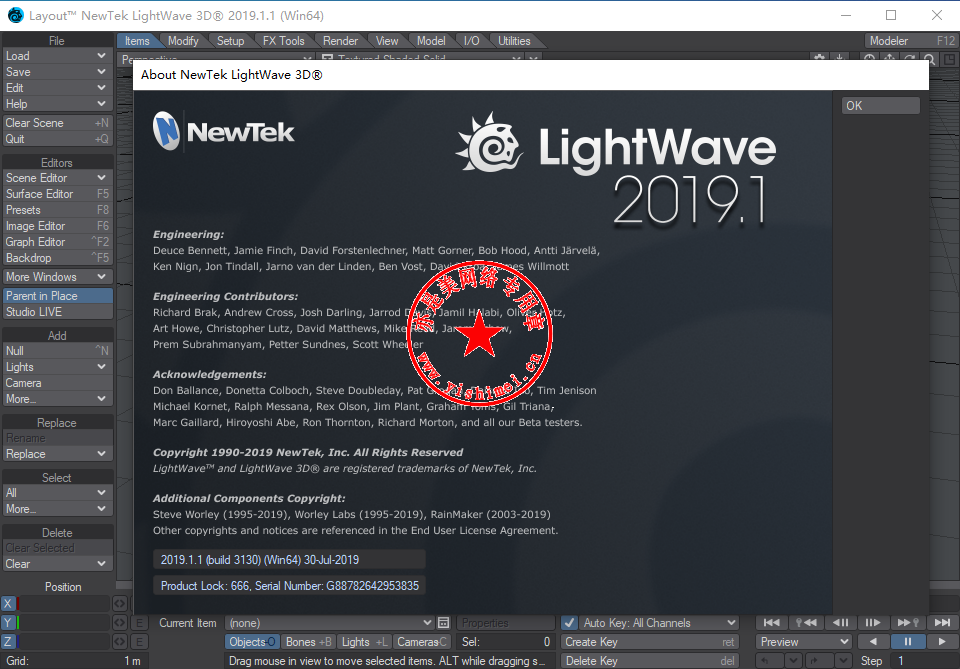Switch to the Render tab

(x=340, y=40)
